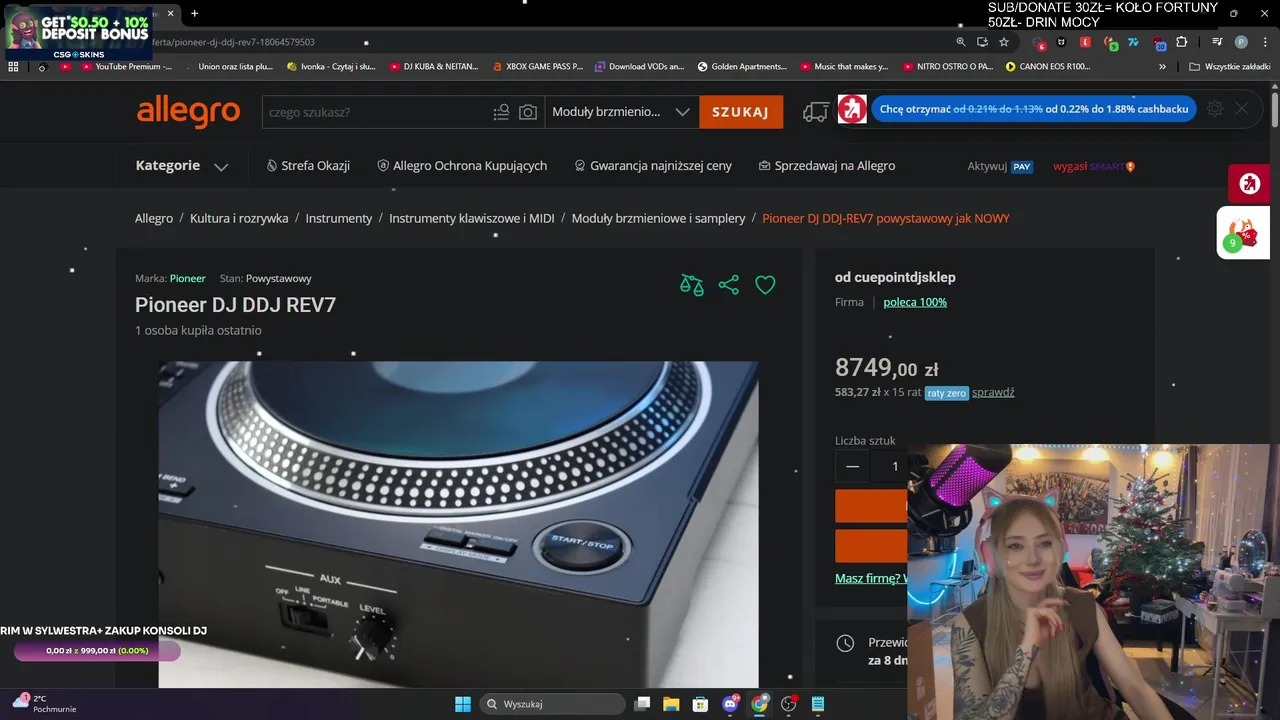1280x720 pixels.
Task: Close the cashback bar with X
Action: tap(1241, 109)
